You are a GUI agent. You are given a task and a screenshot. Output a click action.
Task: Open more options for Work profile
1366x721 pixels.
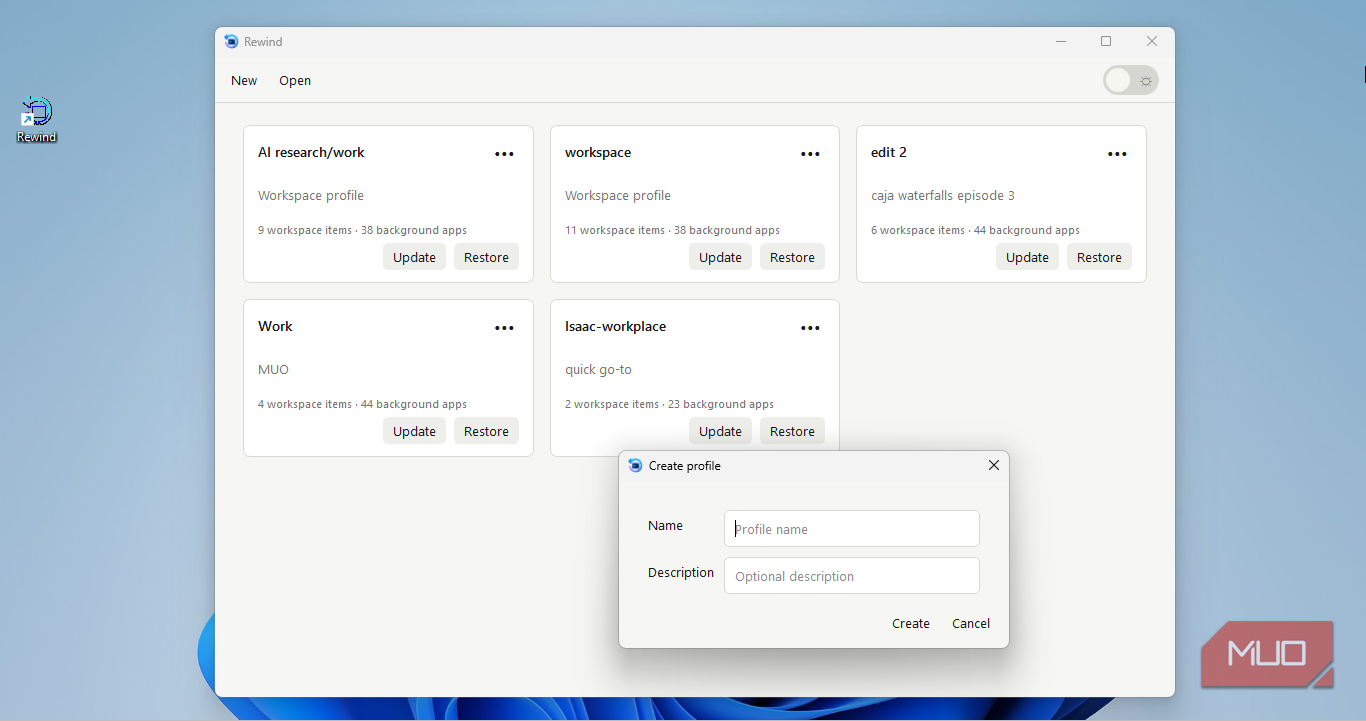pyautogui.click(x=504, y=328)
